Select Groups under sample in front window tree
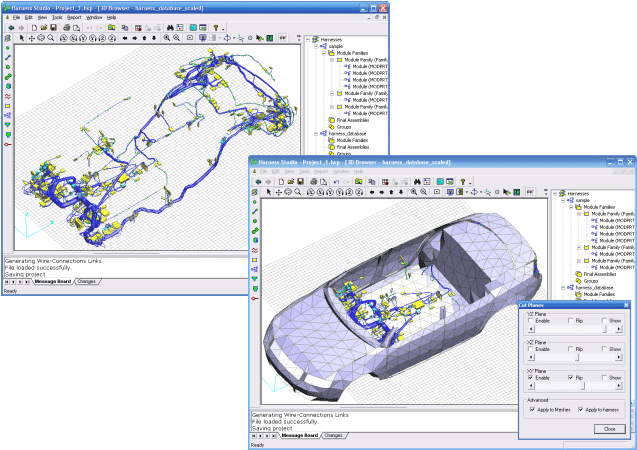The image size is (637, 450). tap(591, 281)
